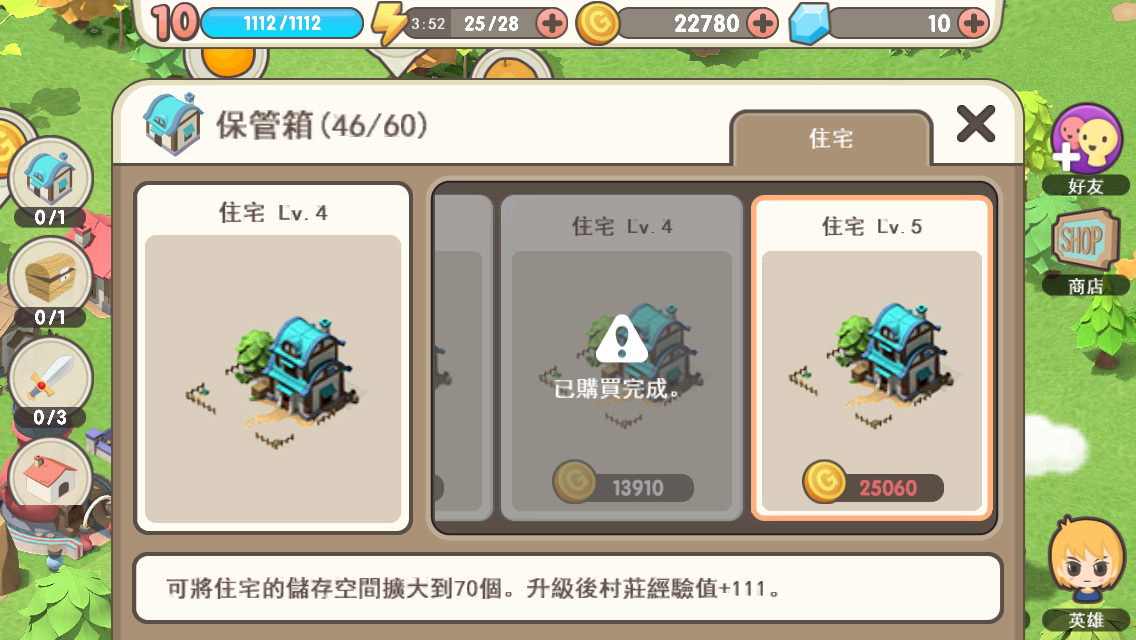Open the SHOP 商店 icon

[x=1085, y=252]
